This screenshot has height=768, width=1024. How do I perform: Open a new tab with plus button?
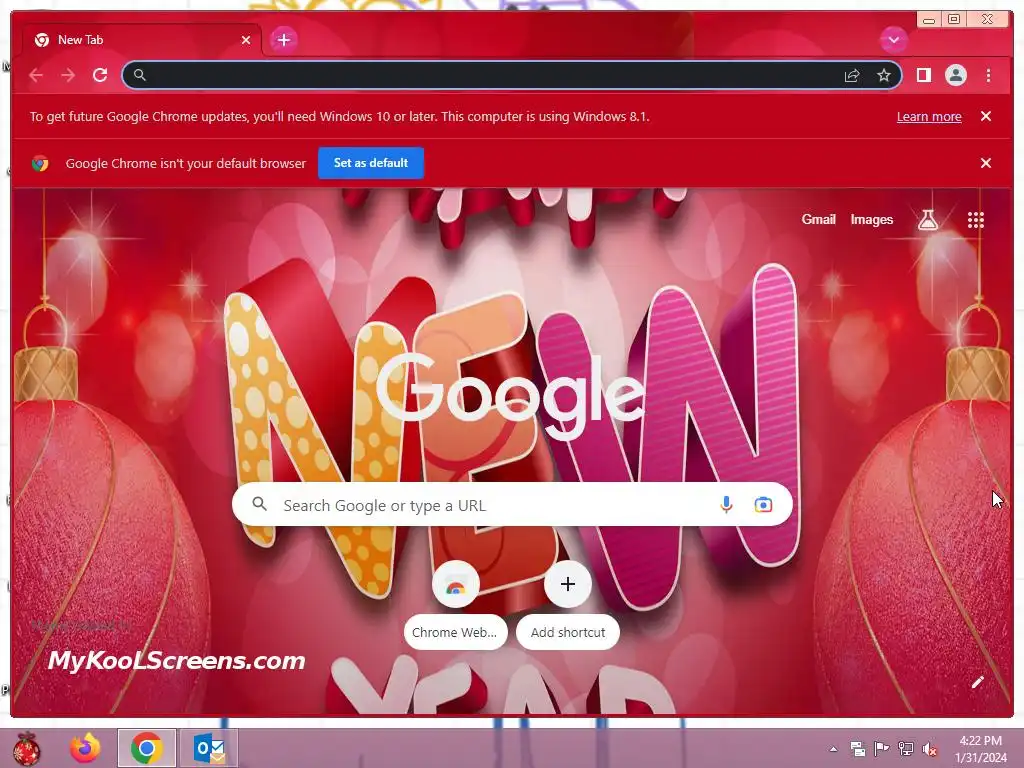click(x=283, y=40)
